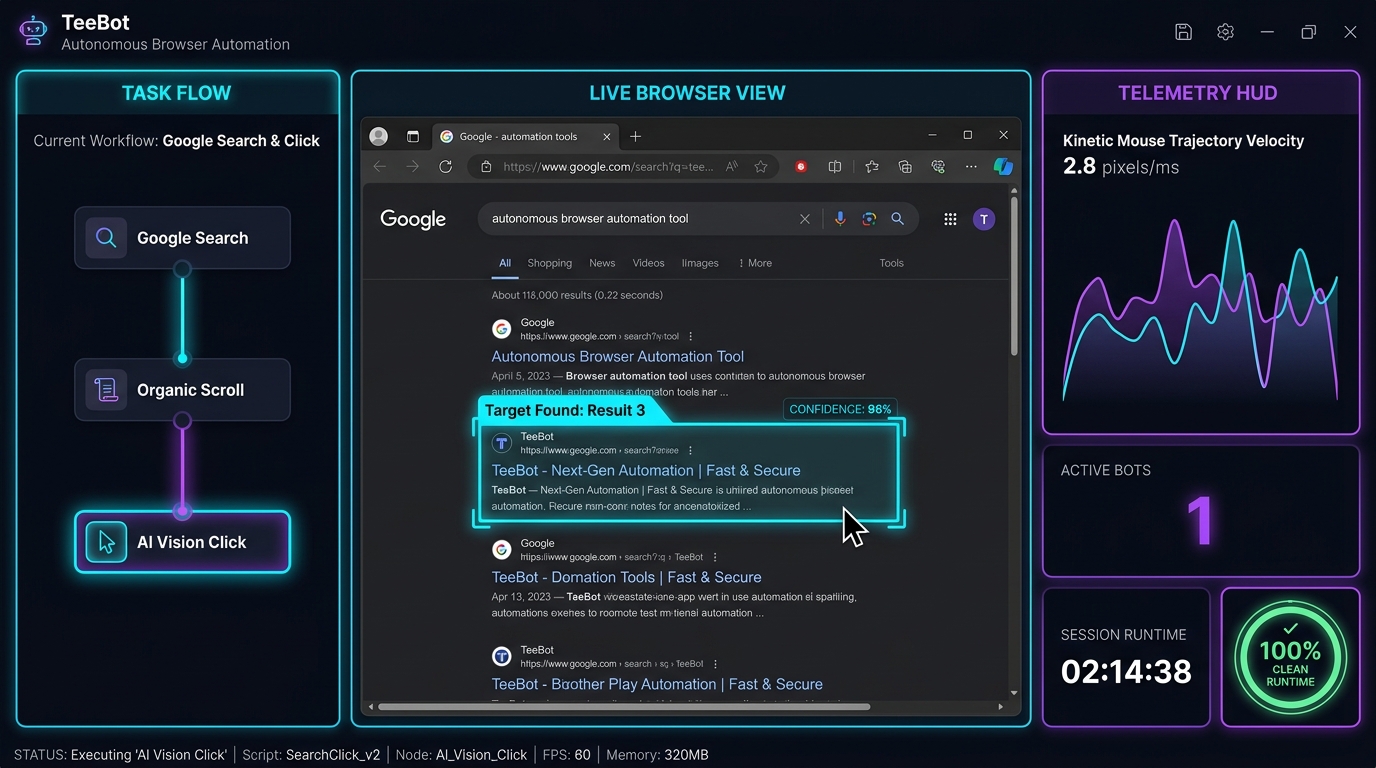Open browser three-dot settings menu
The width and height of the screenshot is (1376, 768).
(x=971, y=167)
